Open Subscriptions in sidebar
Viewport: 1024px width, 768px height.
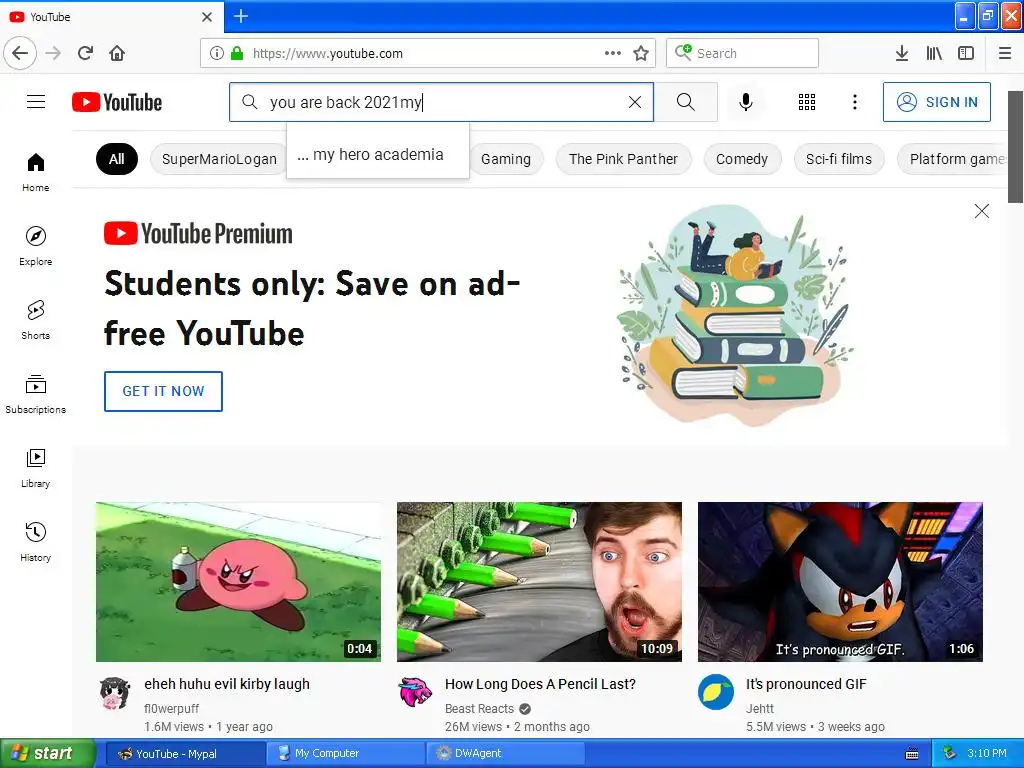tap(36, 394)
